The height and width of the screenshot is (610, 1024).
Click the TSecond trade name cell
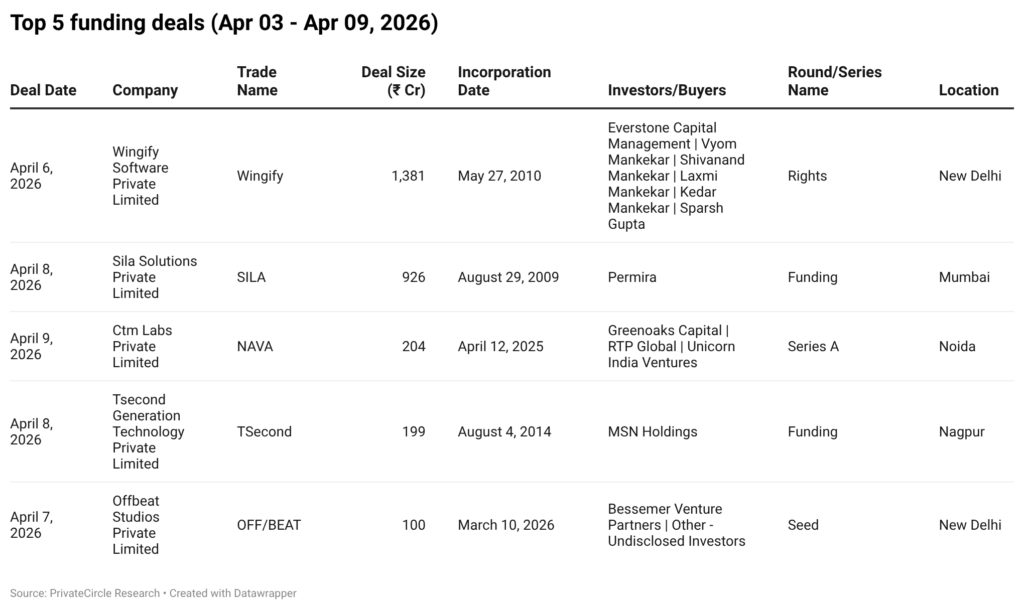pos(264,432)
